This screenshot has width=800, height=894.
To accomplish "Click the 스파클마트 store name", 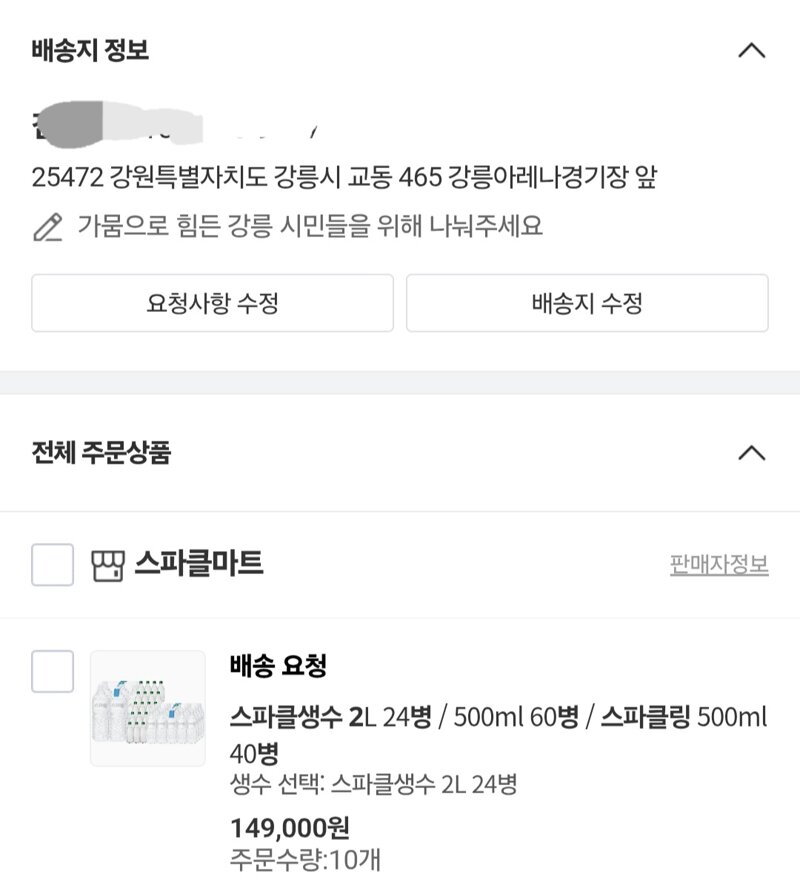I will click(198, 563).
